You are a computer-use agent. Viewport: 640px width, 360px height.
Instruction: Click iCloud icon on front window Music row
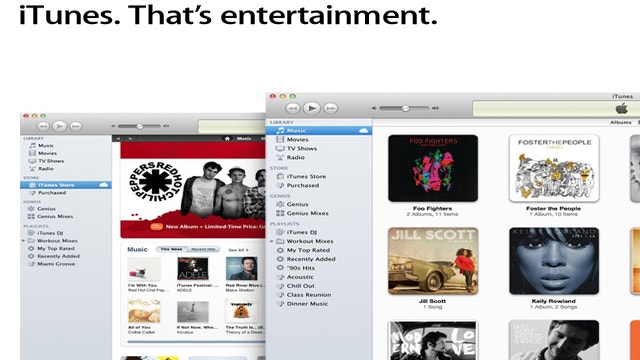coord(363,131)
